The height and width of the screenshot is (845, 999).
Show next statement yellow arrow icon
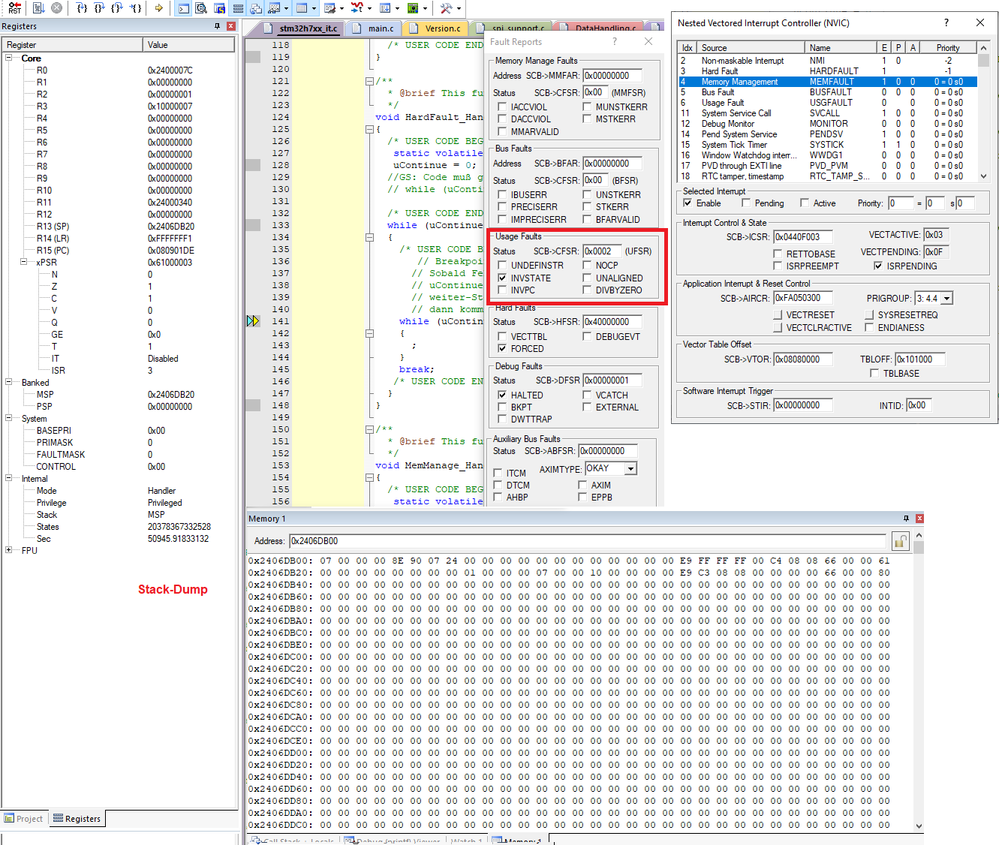point(159,8)
